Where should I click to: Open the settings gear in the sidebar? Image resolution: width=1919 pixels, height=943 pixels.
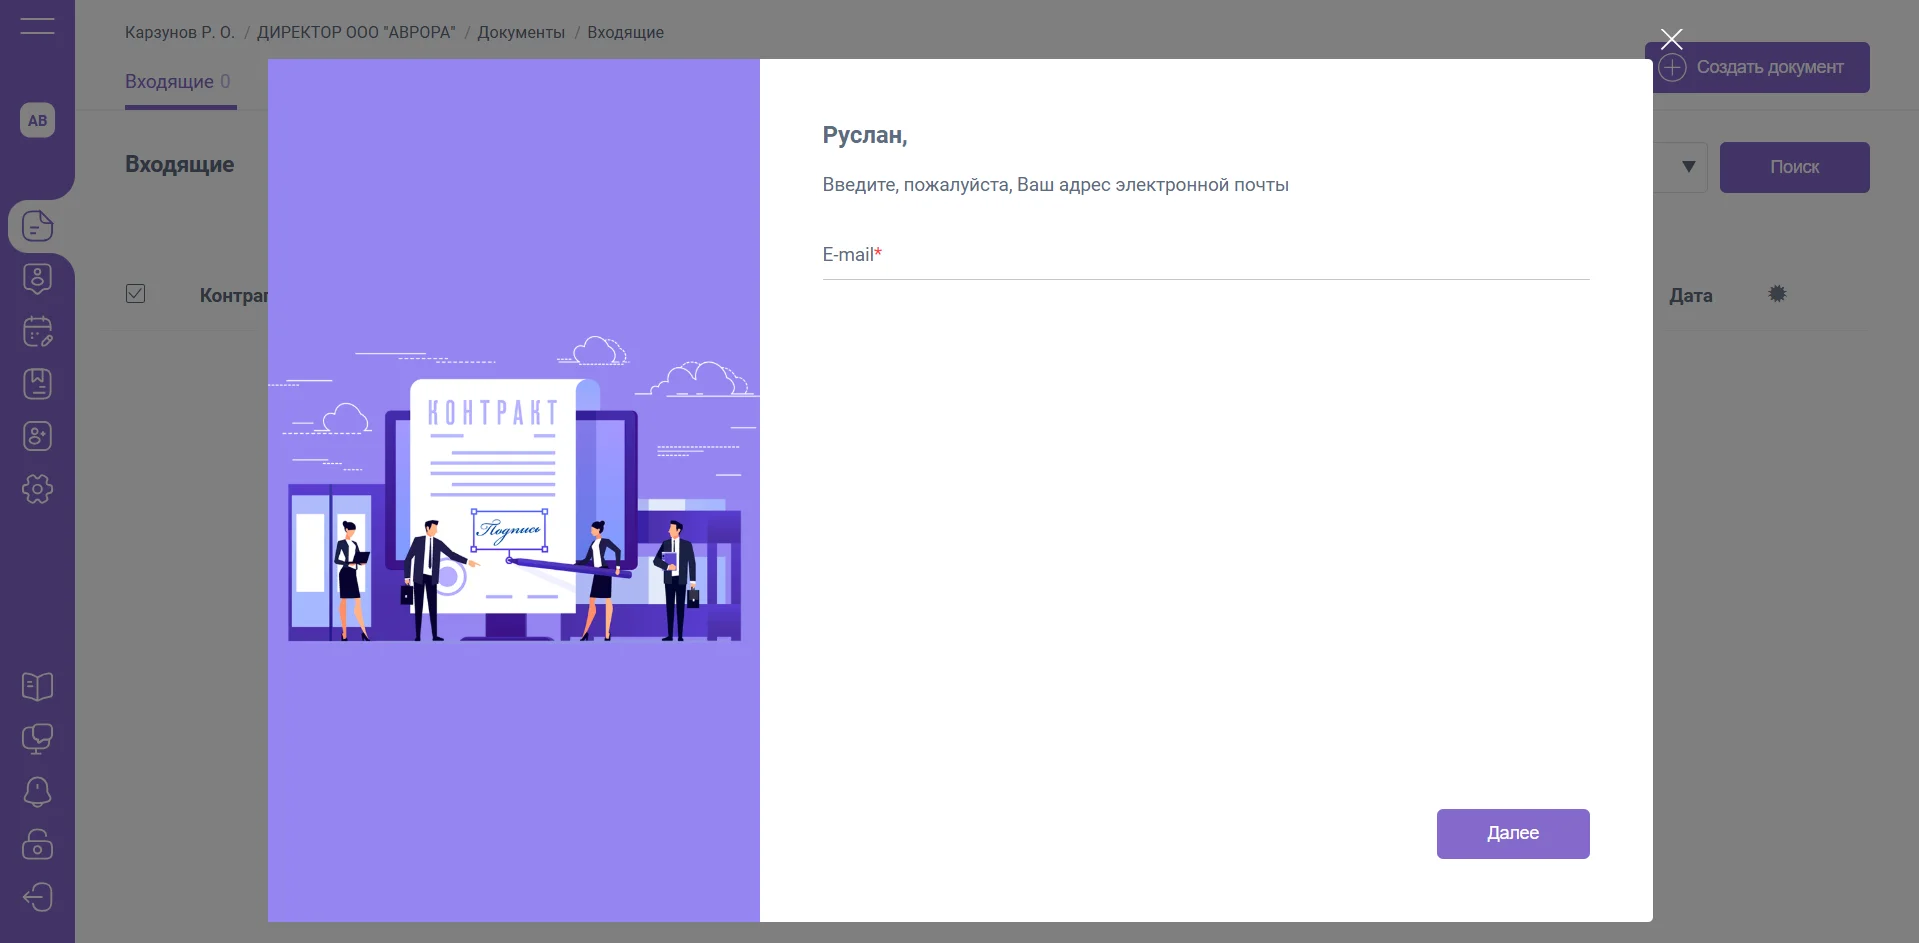click(x=37, y=489)
